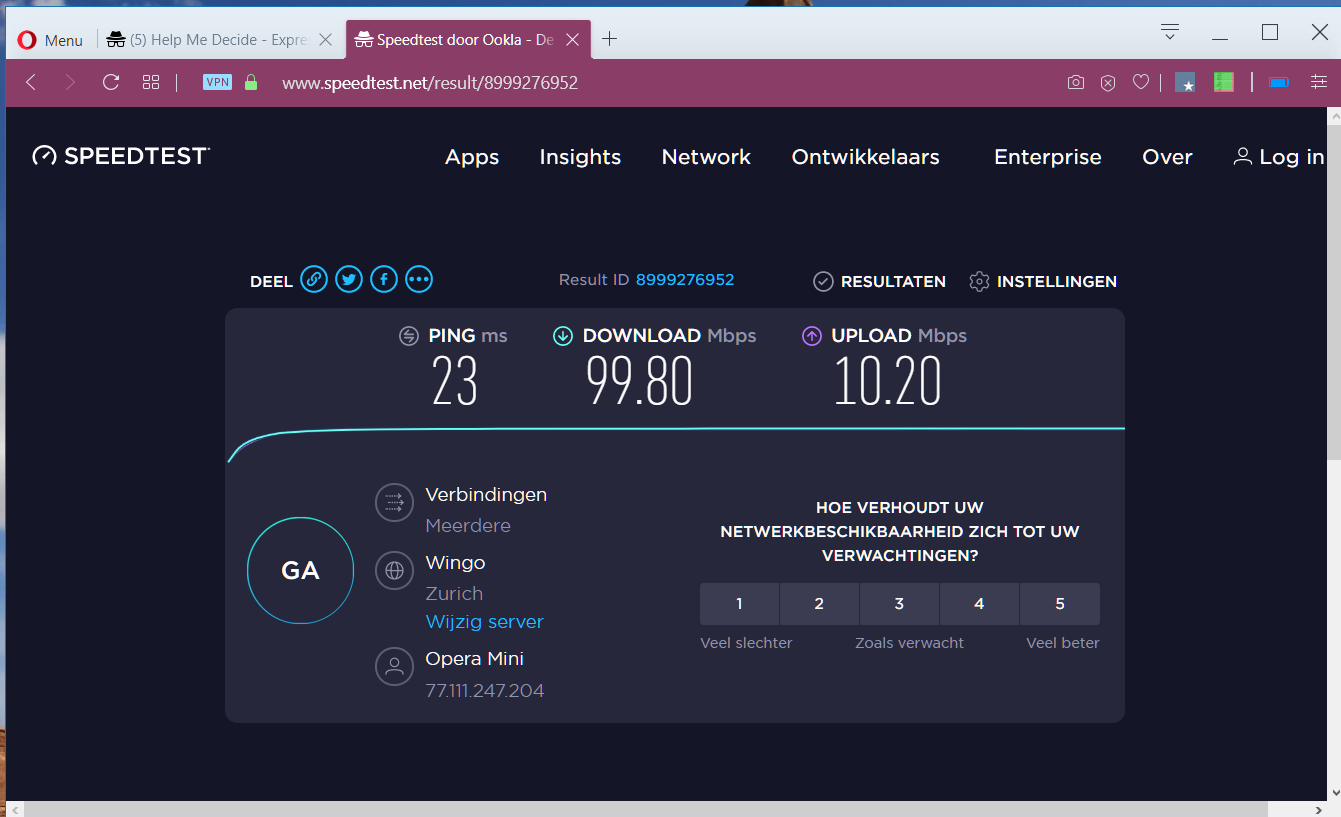The width and height of the screenshot is (1341, 817).
Task: Select rating 5 Veel beter
Action: (x=1060, y=604)
